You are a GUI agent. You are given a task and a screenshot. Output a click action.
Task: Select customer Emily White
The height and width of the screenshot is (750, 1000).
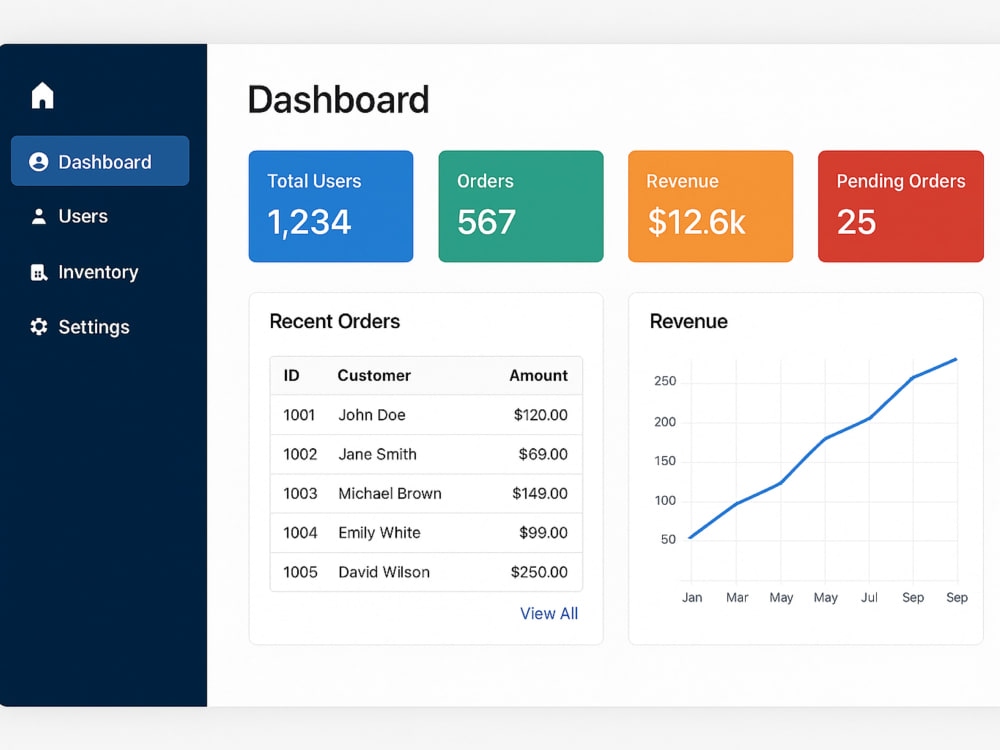pyautogui.click(x=379, y=533)
